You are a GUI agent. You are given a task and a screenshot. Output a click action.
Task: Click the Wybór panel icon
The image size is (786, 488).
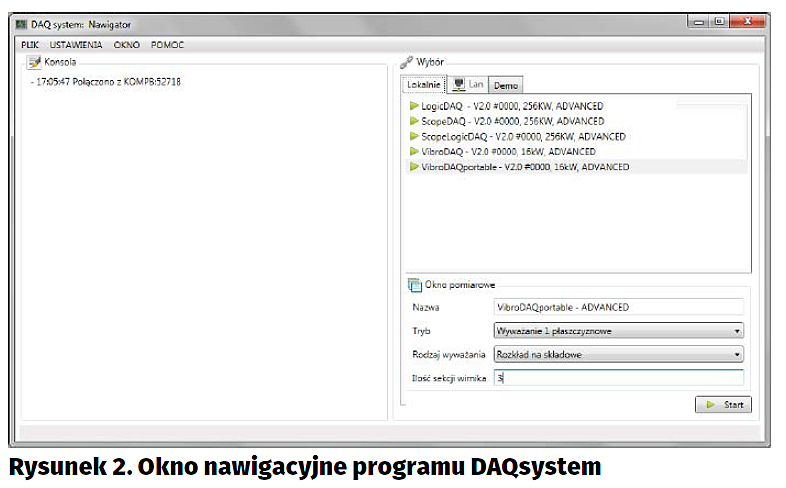coord(407,62)
